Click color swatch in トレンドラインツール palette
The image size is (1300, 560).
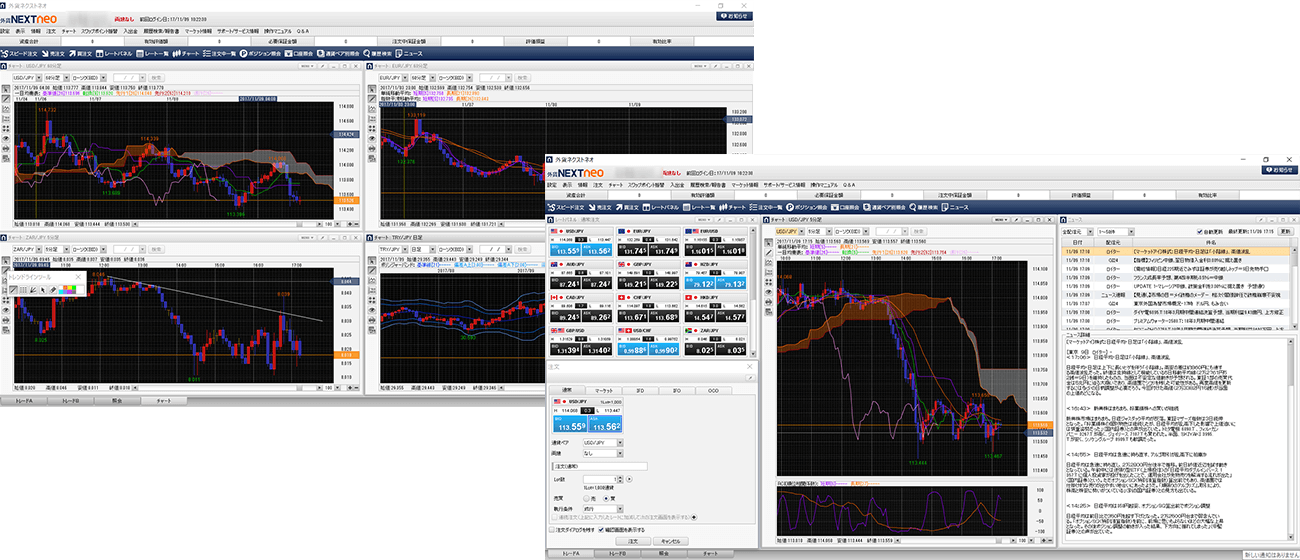(67, 290)
